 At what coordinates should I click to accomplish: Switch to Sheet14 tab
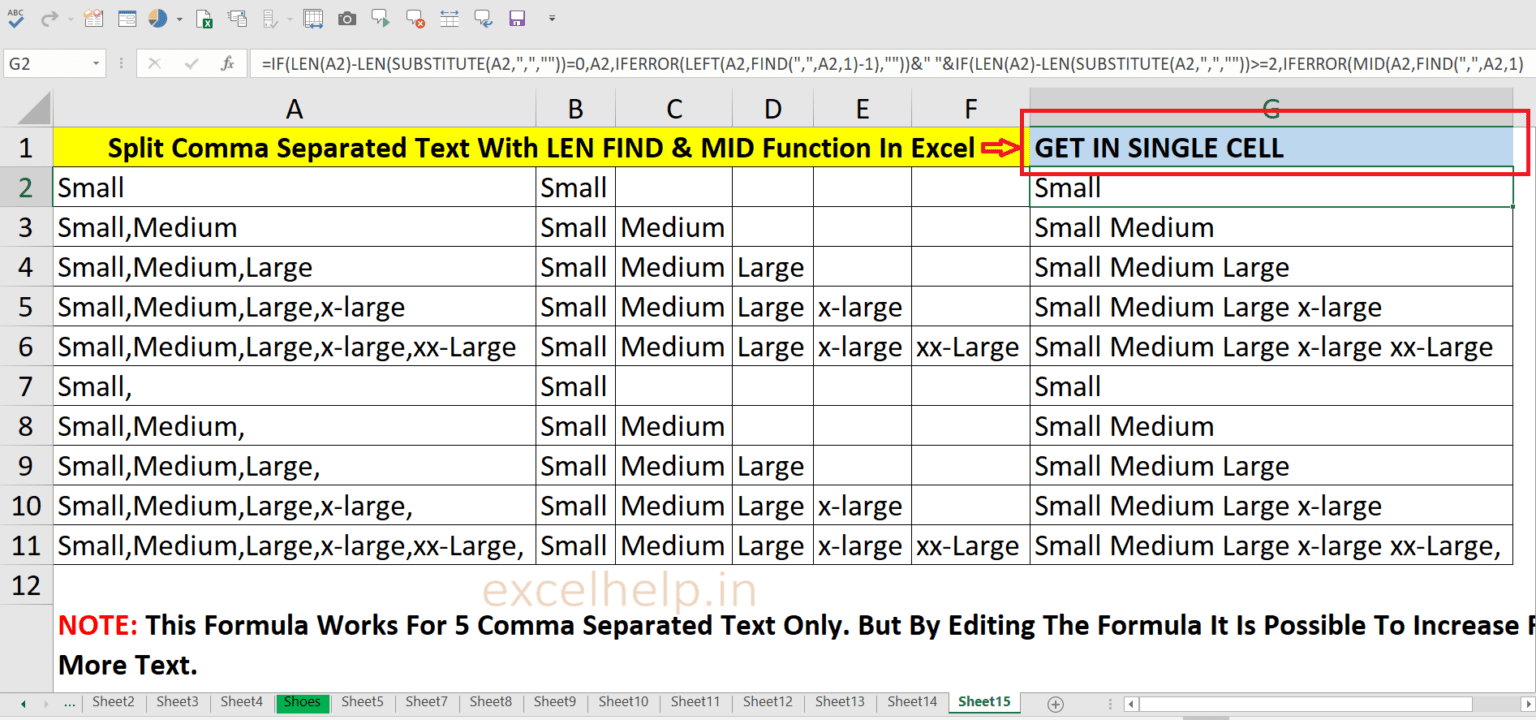(912, 702)
